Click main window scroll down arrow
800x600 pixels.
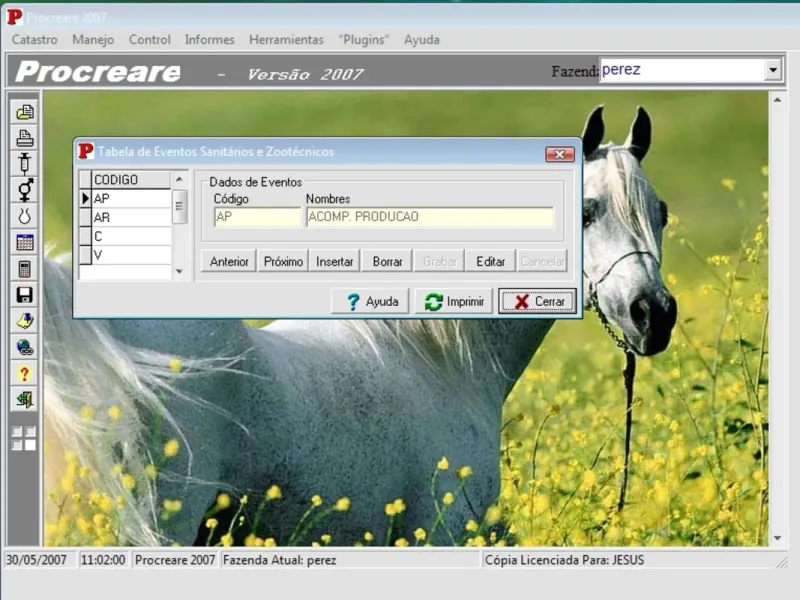[777, 538]
